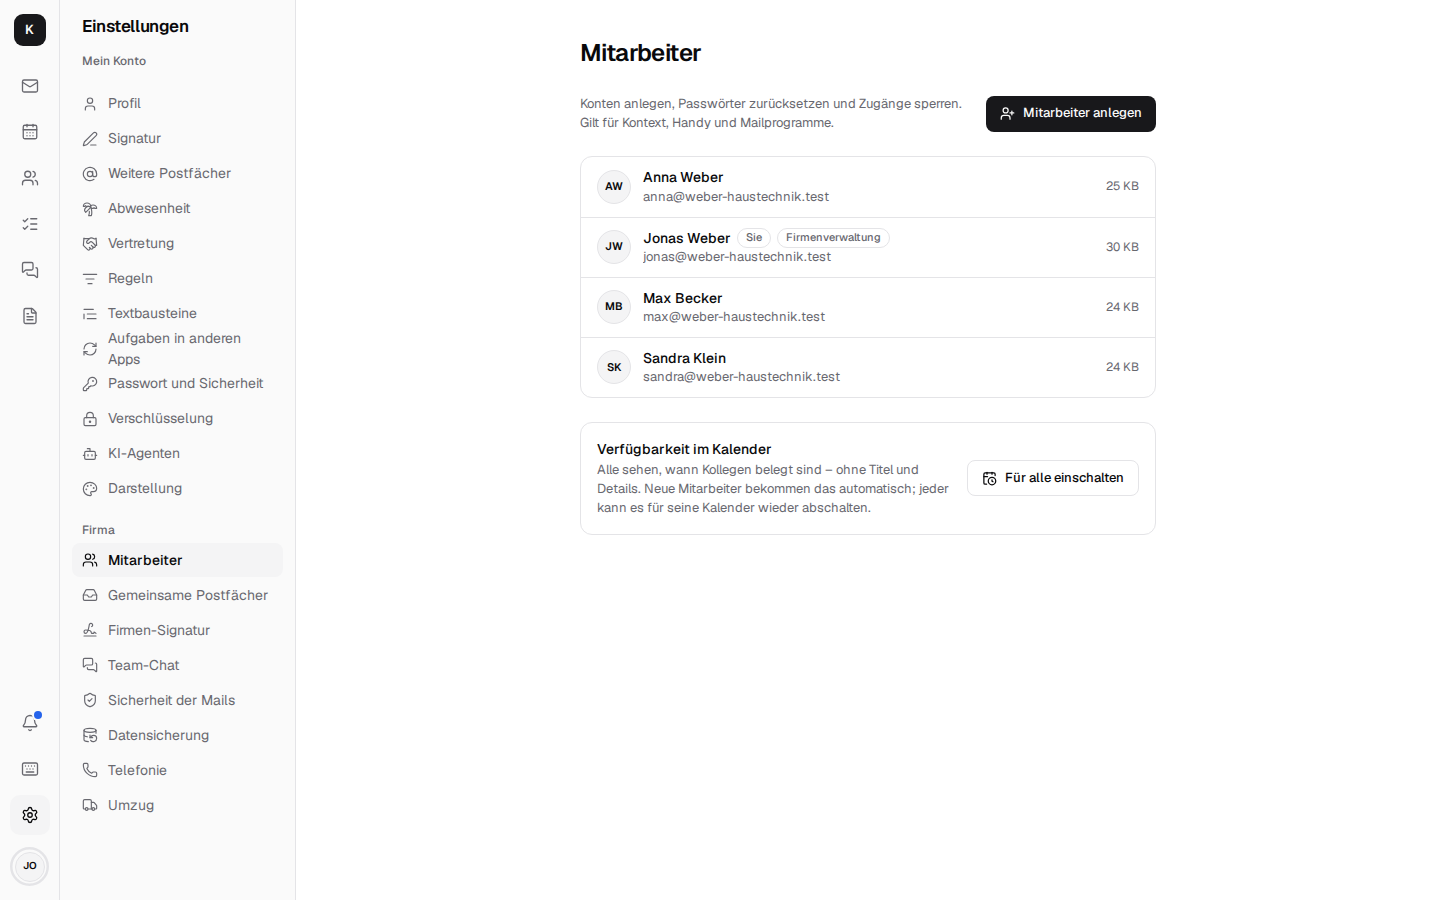Click the keyboard icon in the left rail
Image resolution: width=1440 pixels, height=900 pixels.
pos(30,769)
